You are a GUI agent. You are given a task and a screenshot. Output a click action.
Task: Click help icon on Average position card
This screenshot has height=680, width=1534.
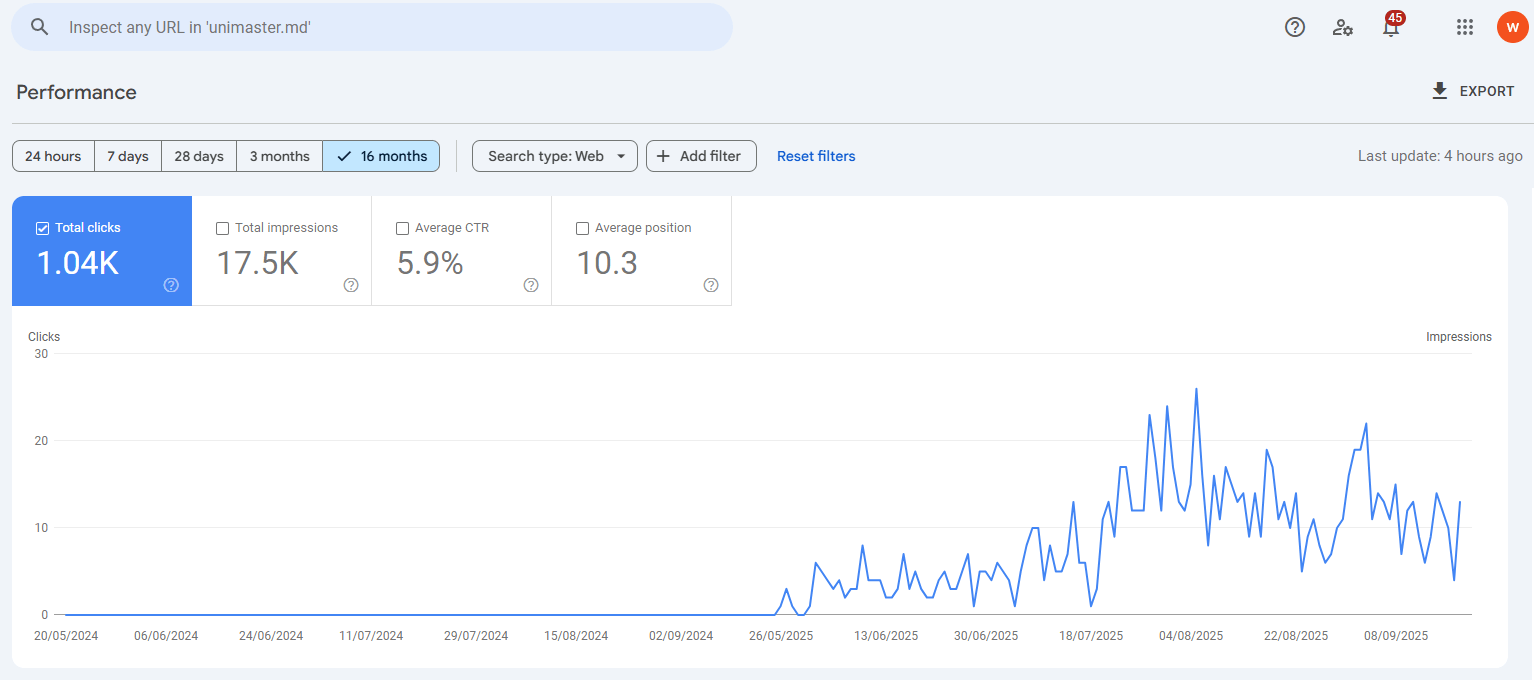(x=711, y=285)
